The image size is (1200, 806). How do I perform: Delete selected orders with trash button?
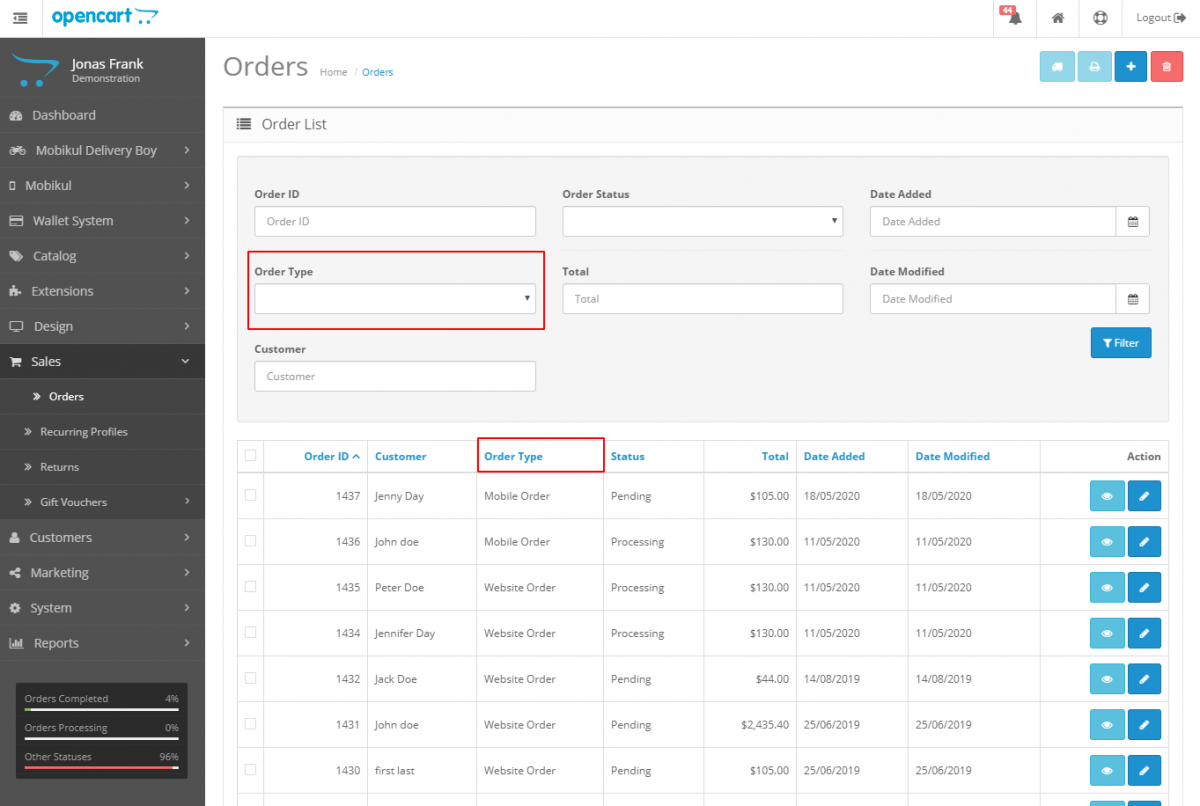pyautogui.click(x=1166, y=66)
